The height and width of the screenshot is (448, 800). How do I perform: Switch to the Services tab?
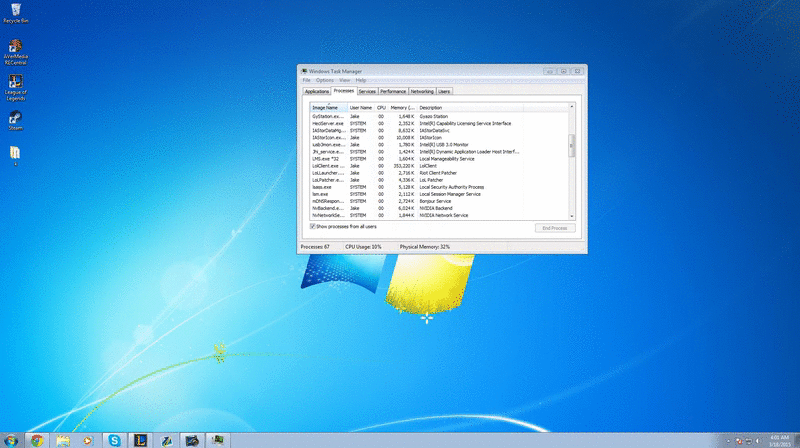367,91
